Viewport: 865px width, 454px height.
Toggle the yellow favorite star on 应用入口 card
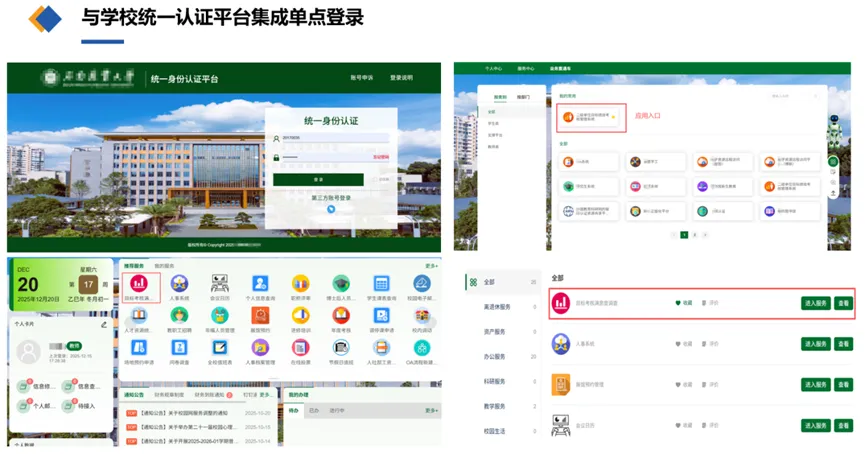click(x=613, y=117)
